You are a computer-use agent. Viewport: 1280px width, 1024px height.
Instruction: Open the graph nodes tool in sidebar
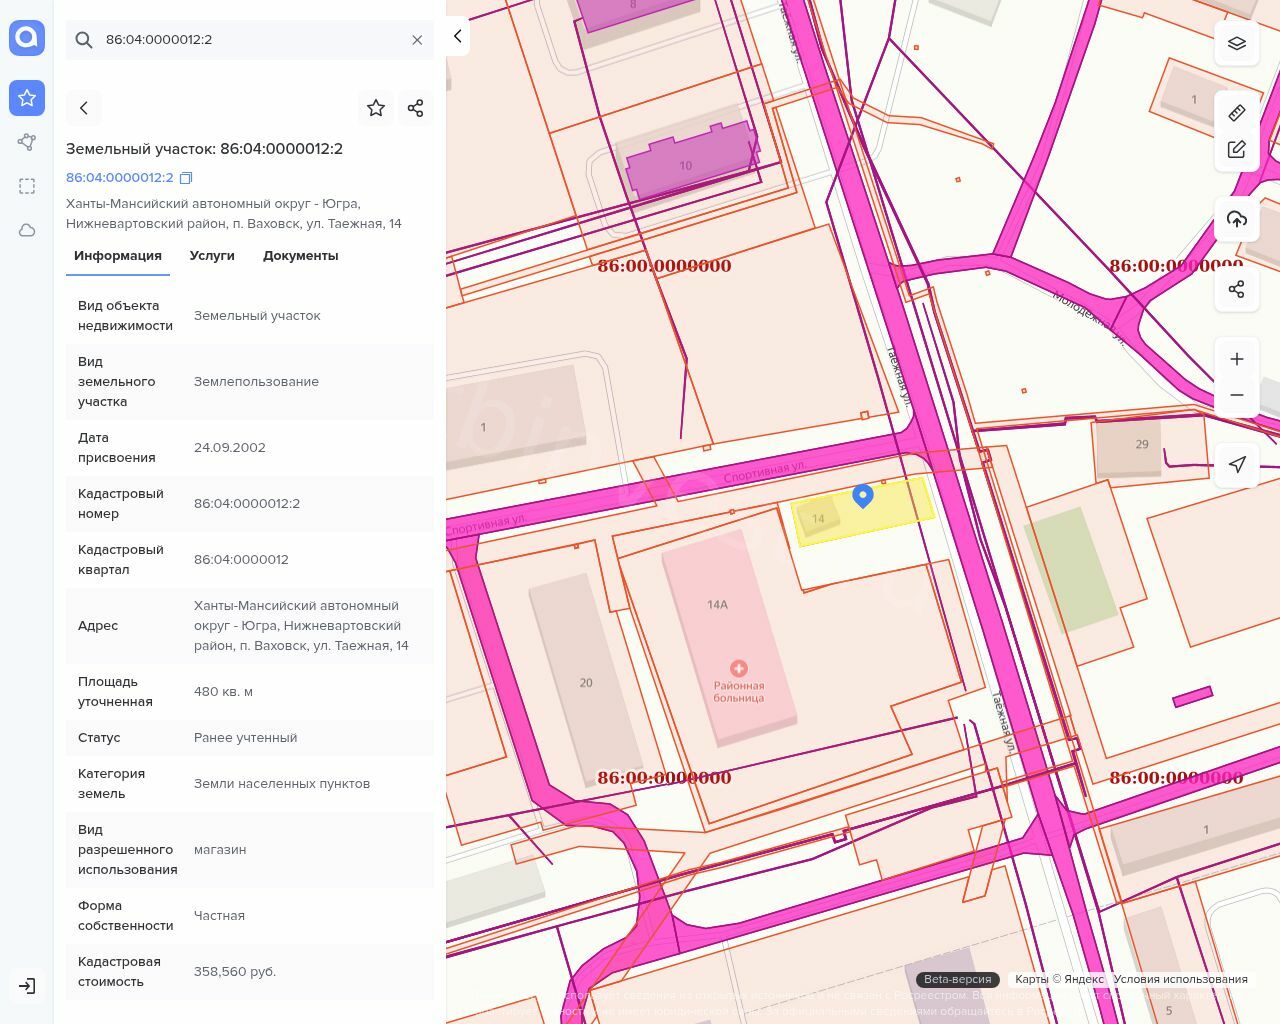[27, 142]
